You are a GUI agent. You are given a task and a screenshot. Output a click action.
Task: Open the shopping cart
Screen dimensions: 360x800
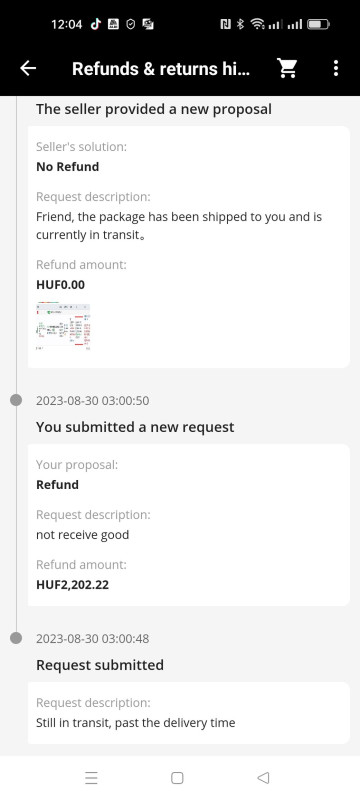coord(287,68)
